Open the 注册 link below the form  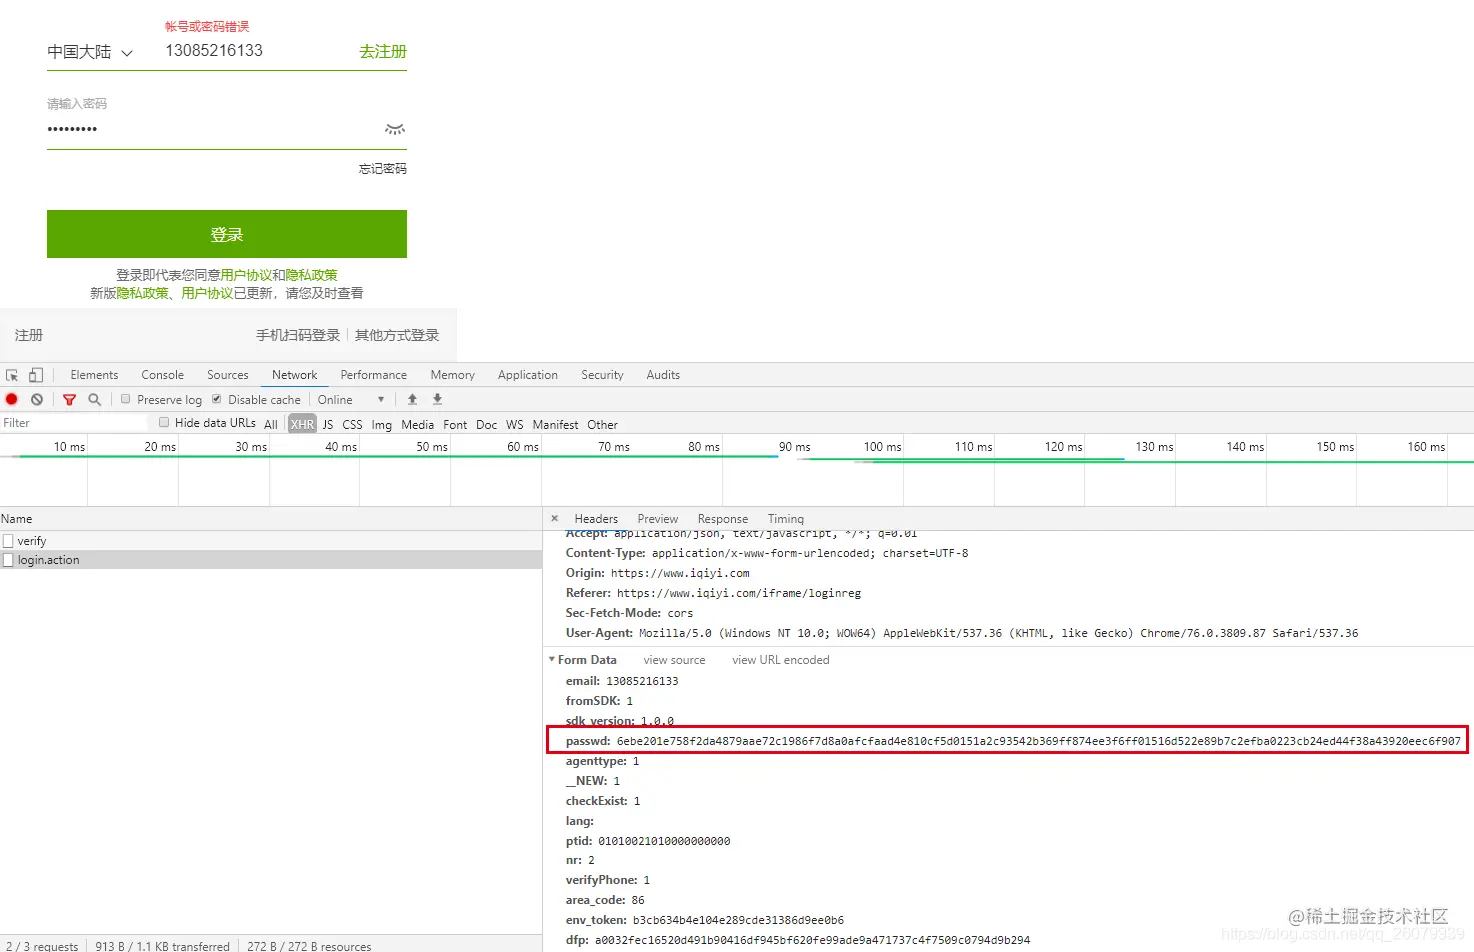point(29,335)
